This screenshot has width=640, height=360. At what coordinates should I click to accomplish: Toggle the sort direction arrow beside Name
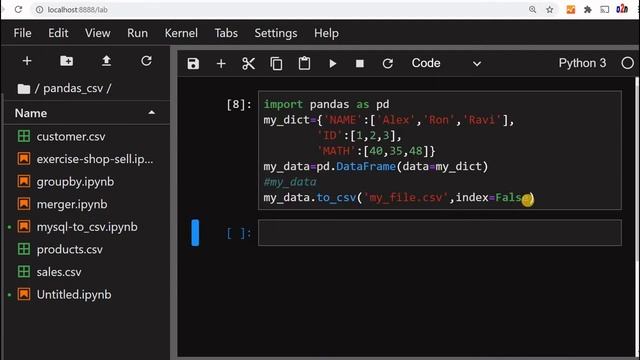pos(151,113)
